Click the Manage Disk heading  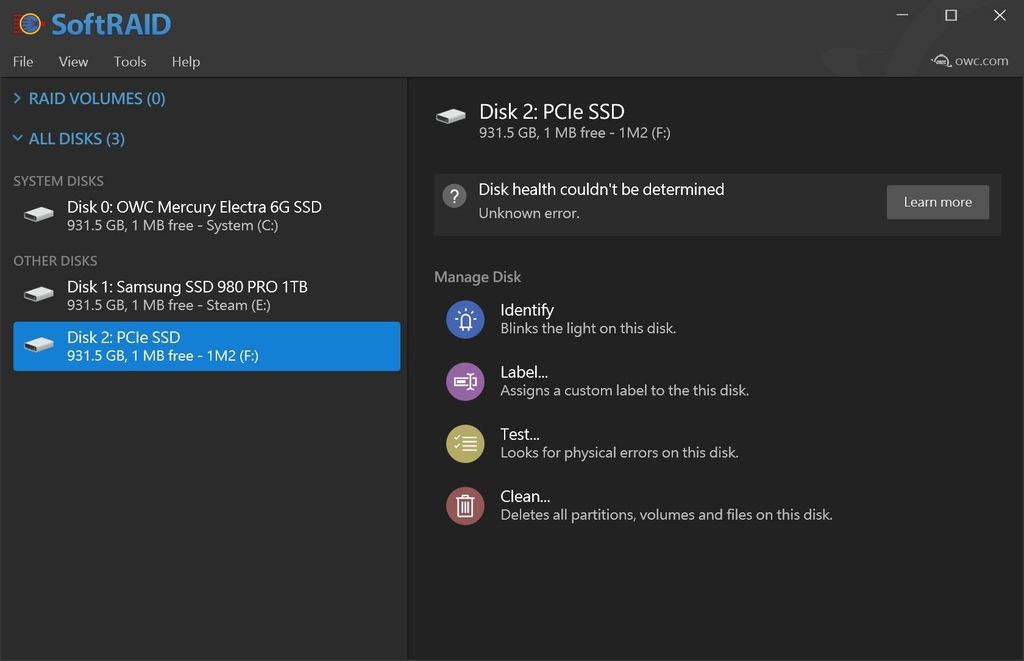(x=477, y=277)
